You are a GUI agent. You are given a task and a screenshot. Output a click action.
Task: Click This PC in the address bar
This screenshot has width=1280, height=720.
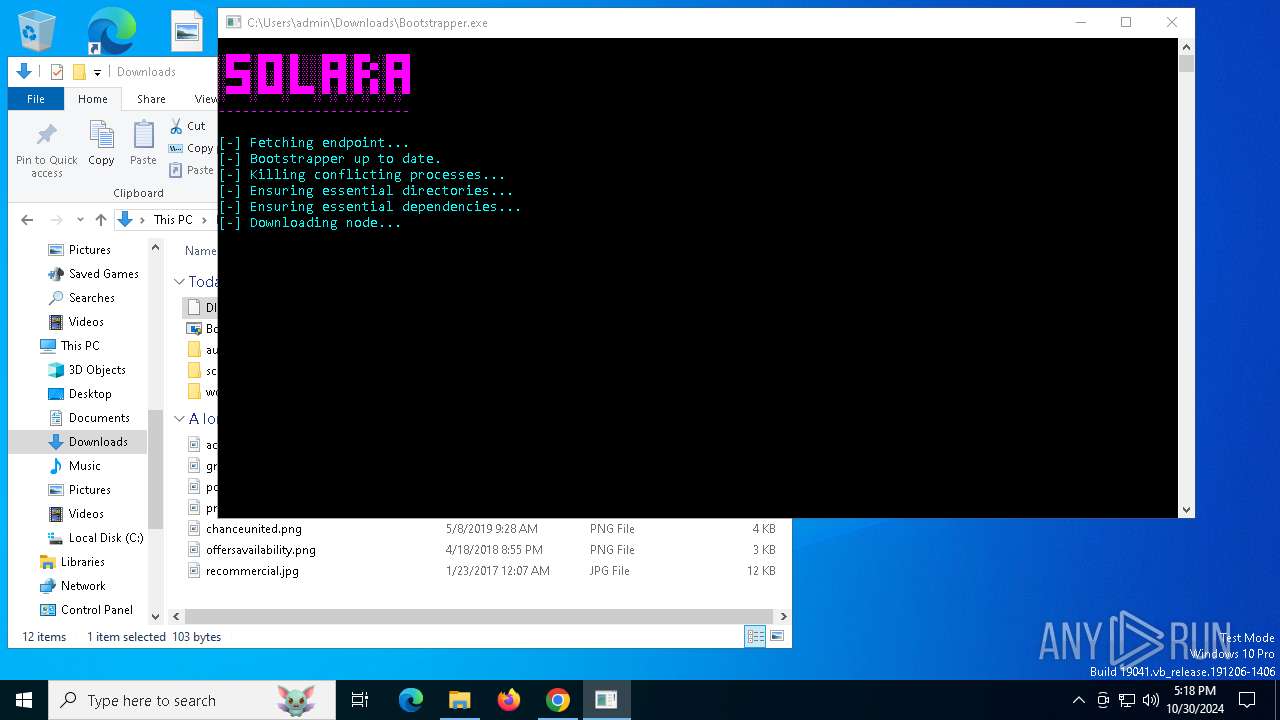(173, 220)
